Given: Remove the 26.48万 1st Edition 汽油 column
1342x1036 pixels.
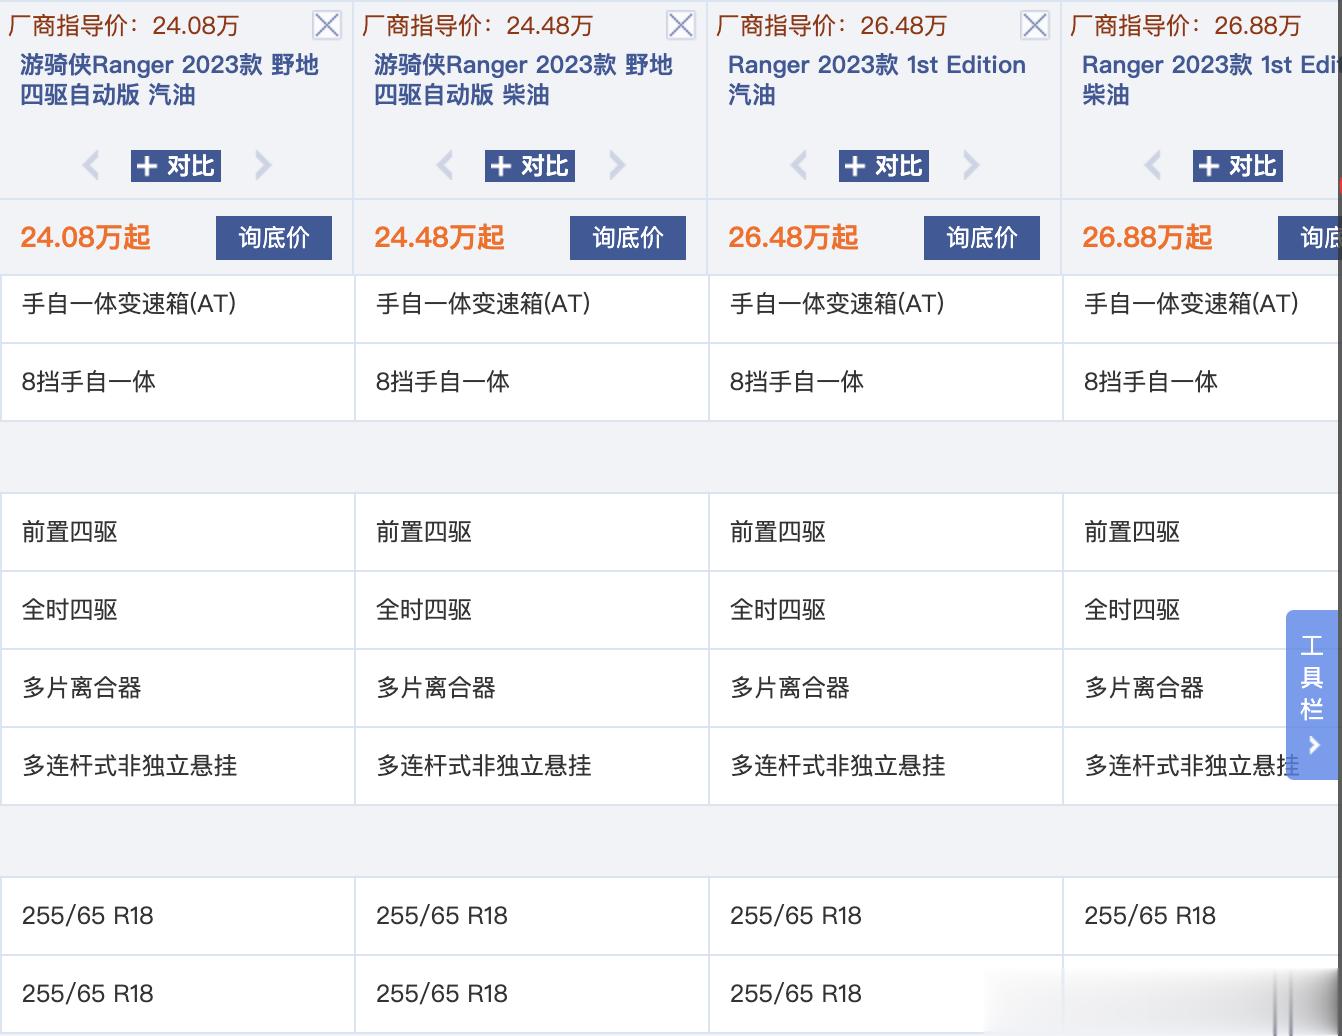Looking at the screenshot, I should pyautogui.click(x=1035, y=25).
